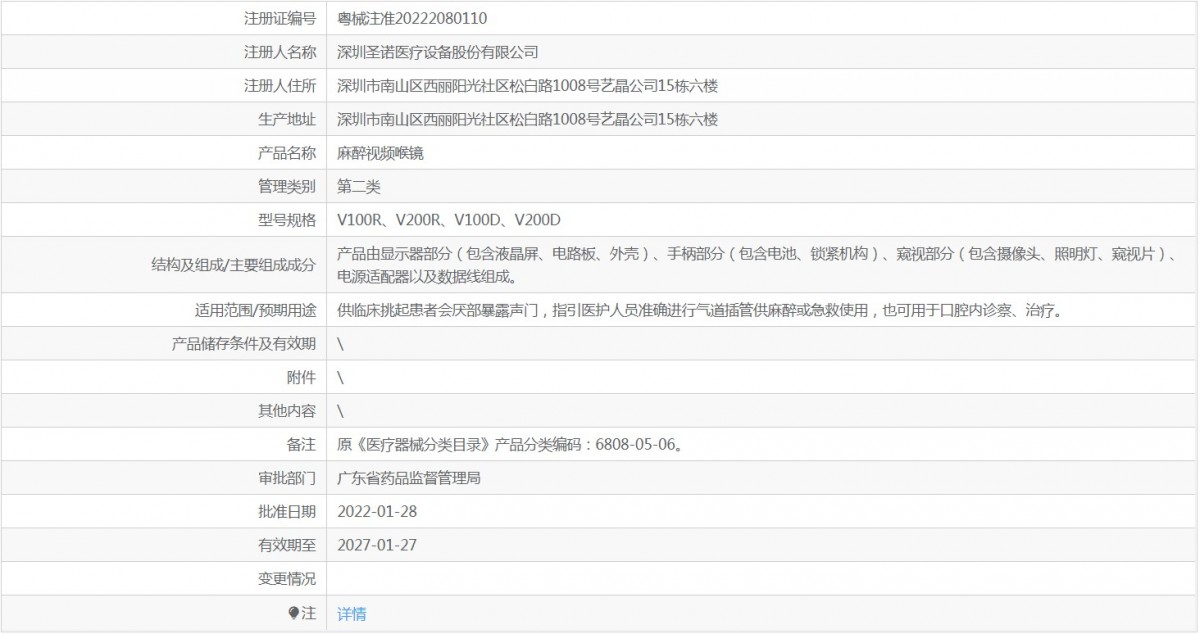Click registration number 粤械注准20222080110
This screenshot has height=634, width=1200.
point(412,18)
